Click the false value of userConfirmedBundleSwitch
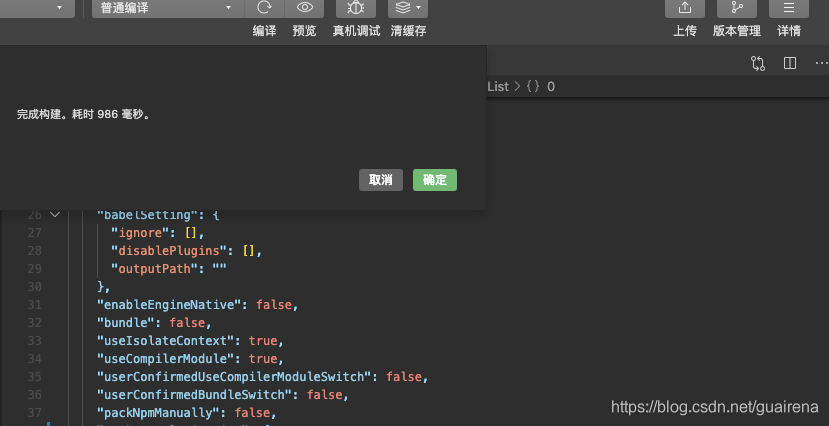829x426 pixels. click(325, 395)
